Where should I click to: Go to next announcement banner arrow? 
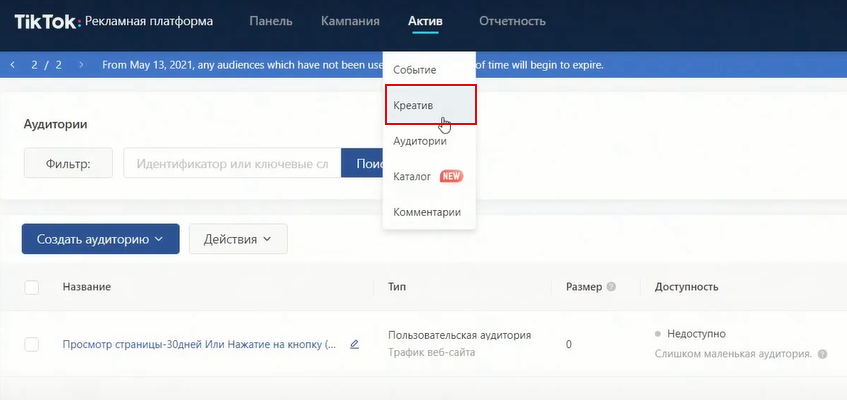(x=81, y=65)
